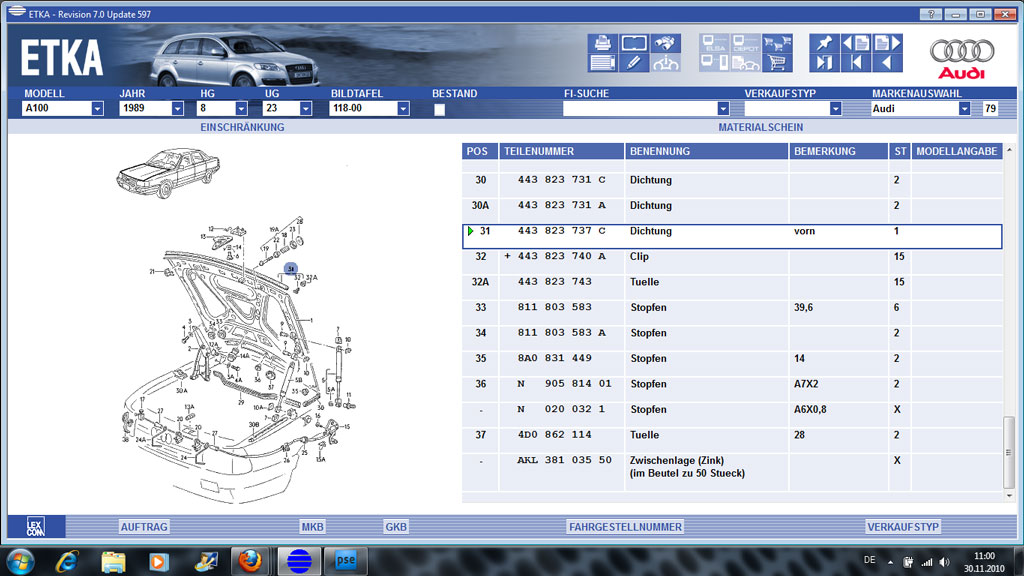Open the Markenauswahl Audi dropdown
Image resolution: width=1024 pixels, height=576 pixels.
pyautogui.click(x=964, y=109)
